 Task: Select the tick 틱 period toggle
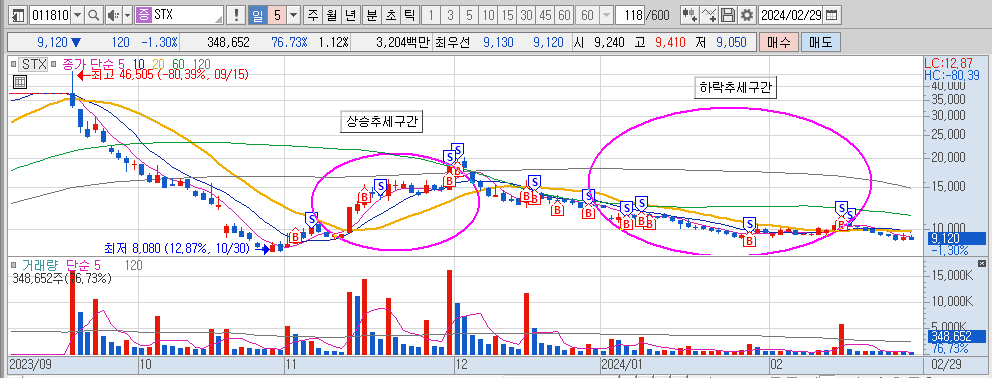point(410,15)
